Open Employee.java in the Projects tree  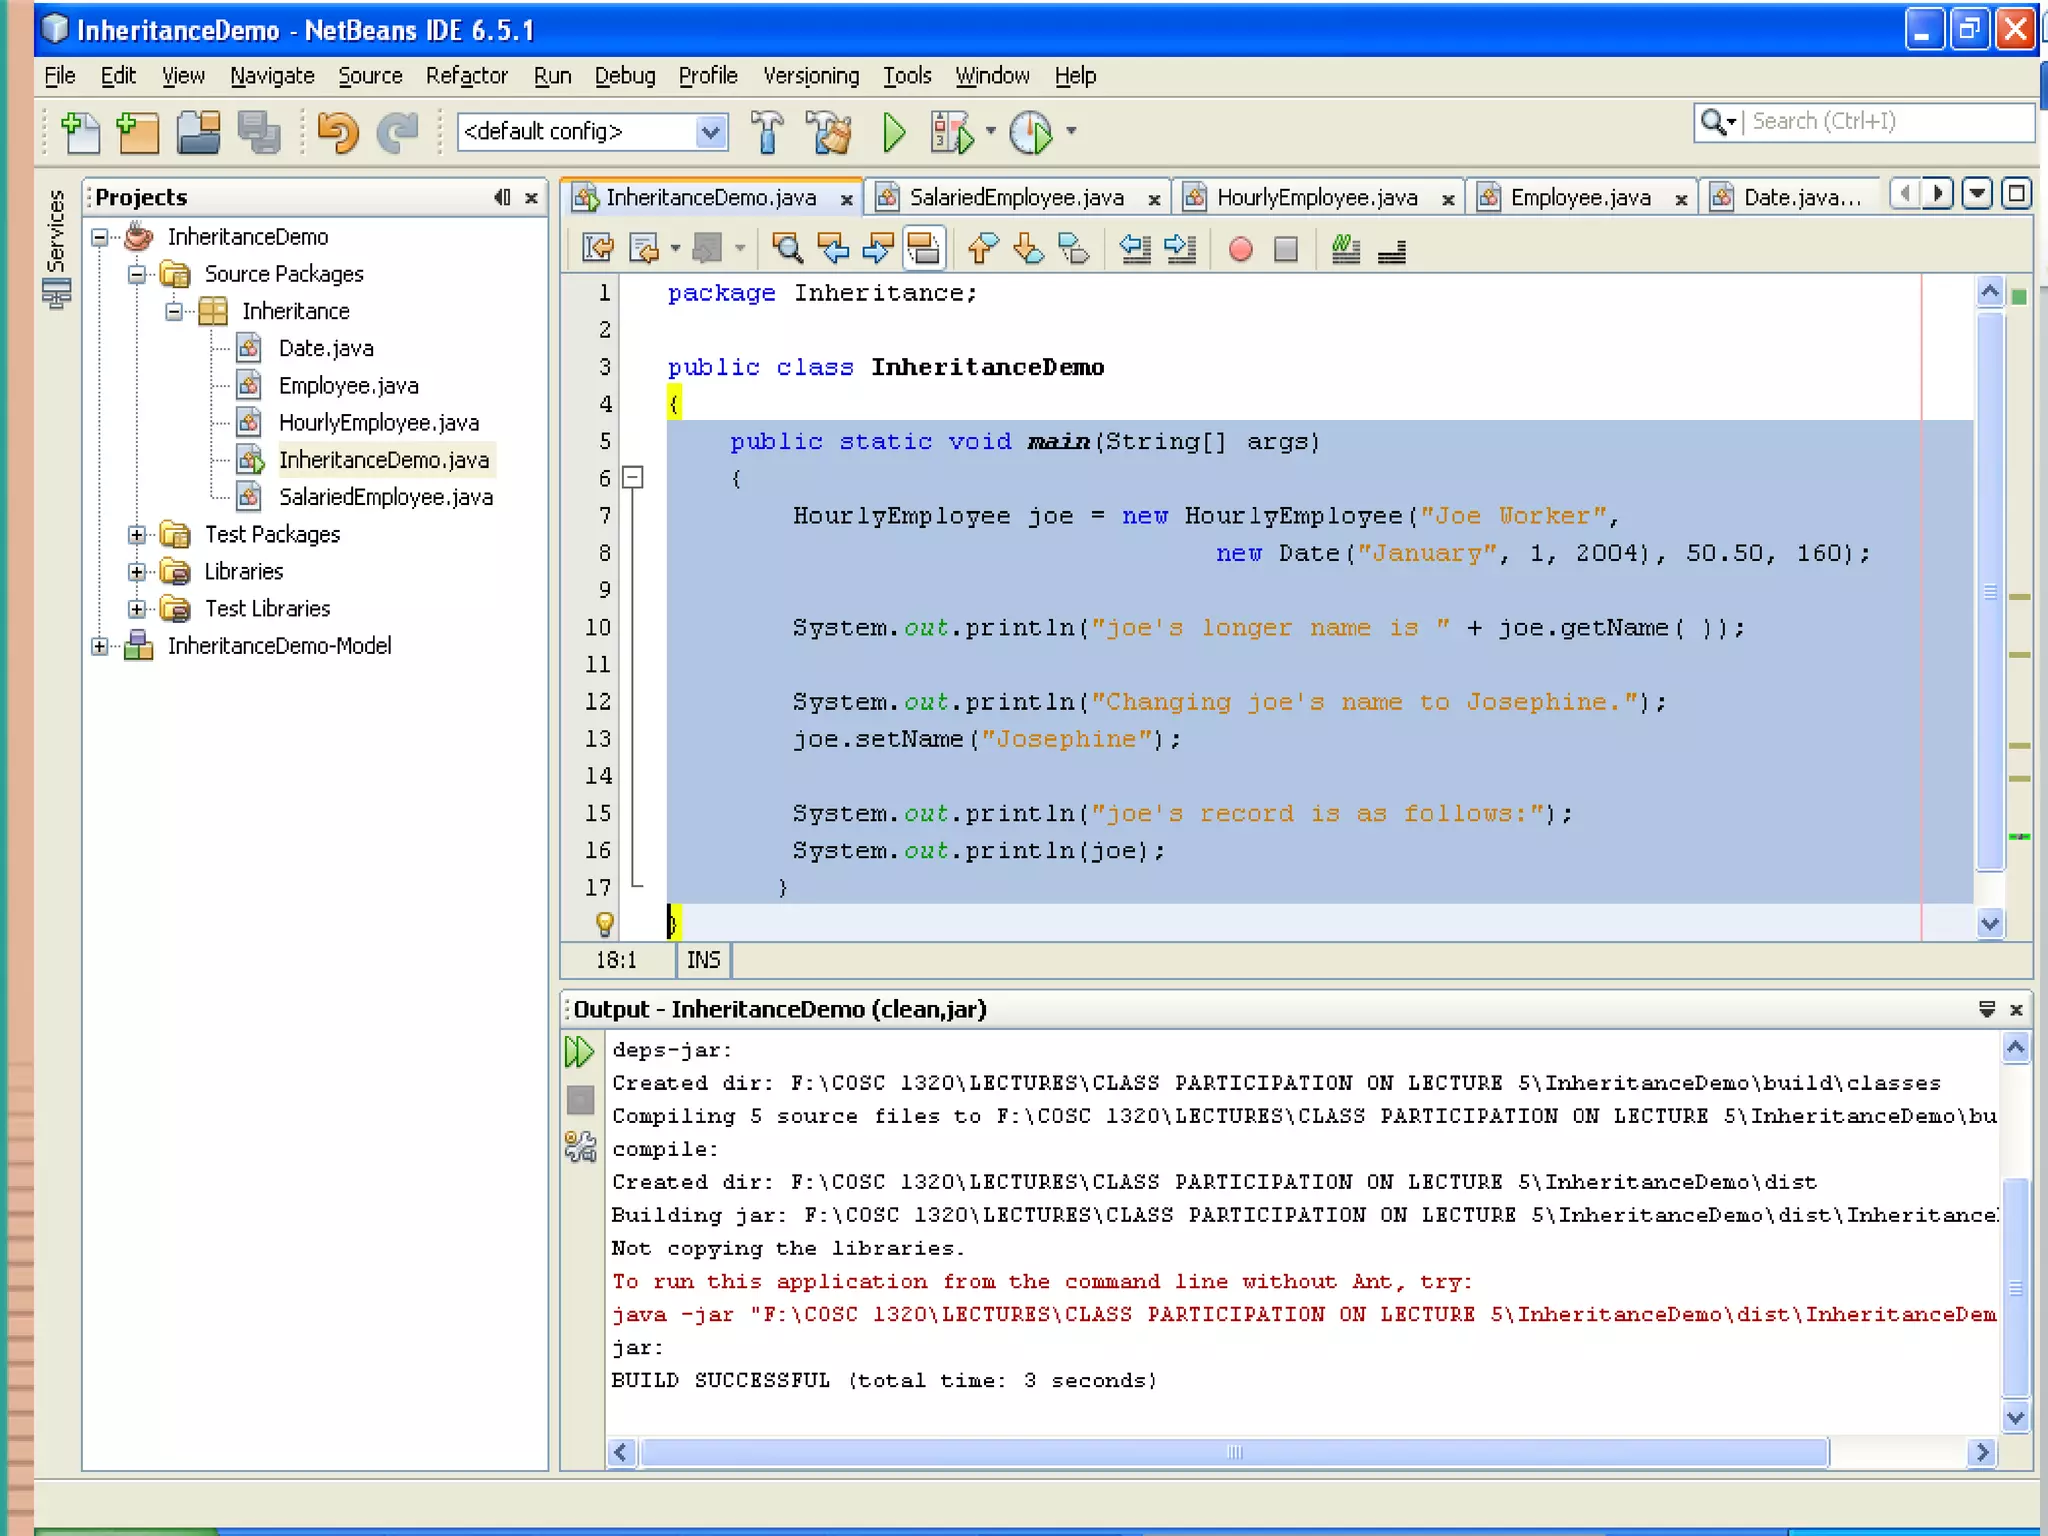348,386
